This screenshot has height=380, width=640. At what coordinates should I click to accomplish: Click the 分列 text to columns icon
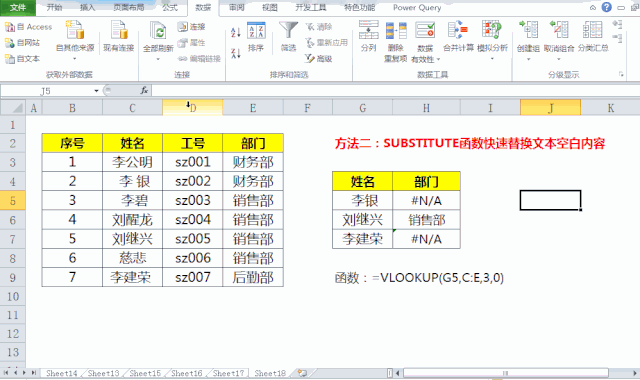pos(369,30)
